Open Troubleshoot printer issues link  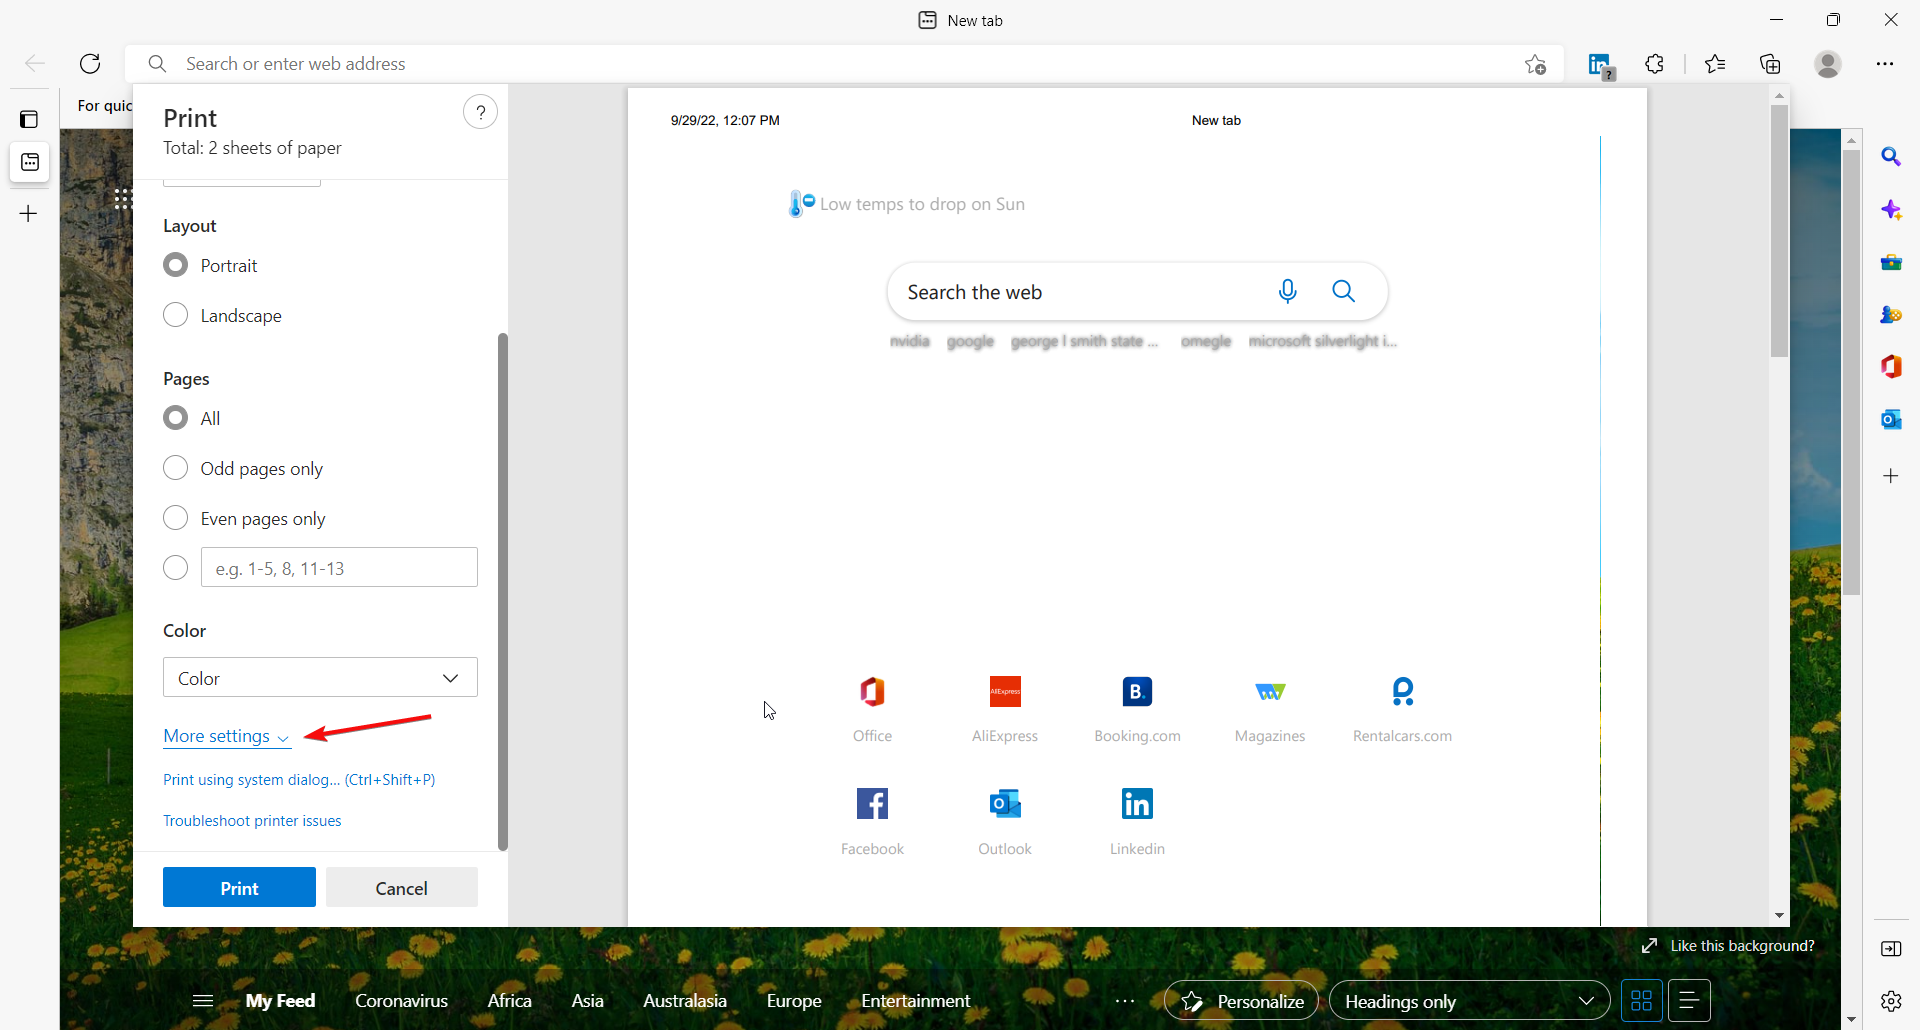(252, 820)
